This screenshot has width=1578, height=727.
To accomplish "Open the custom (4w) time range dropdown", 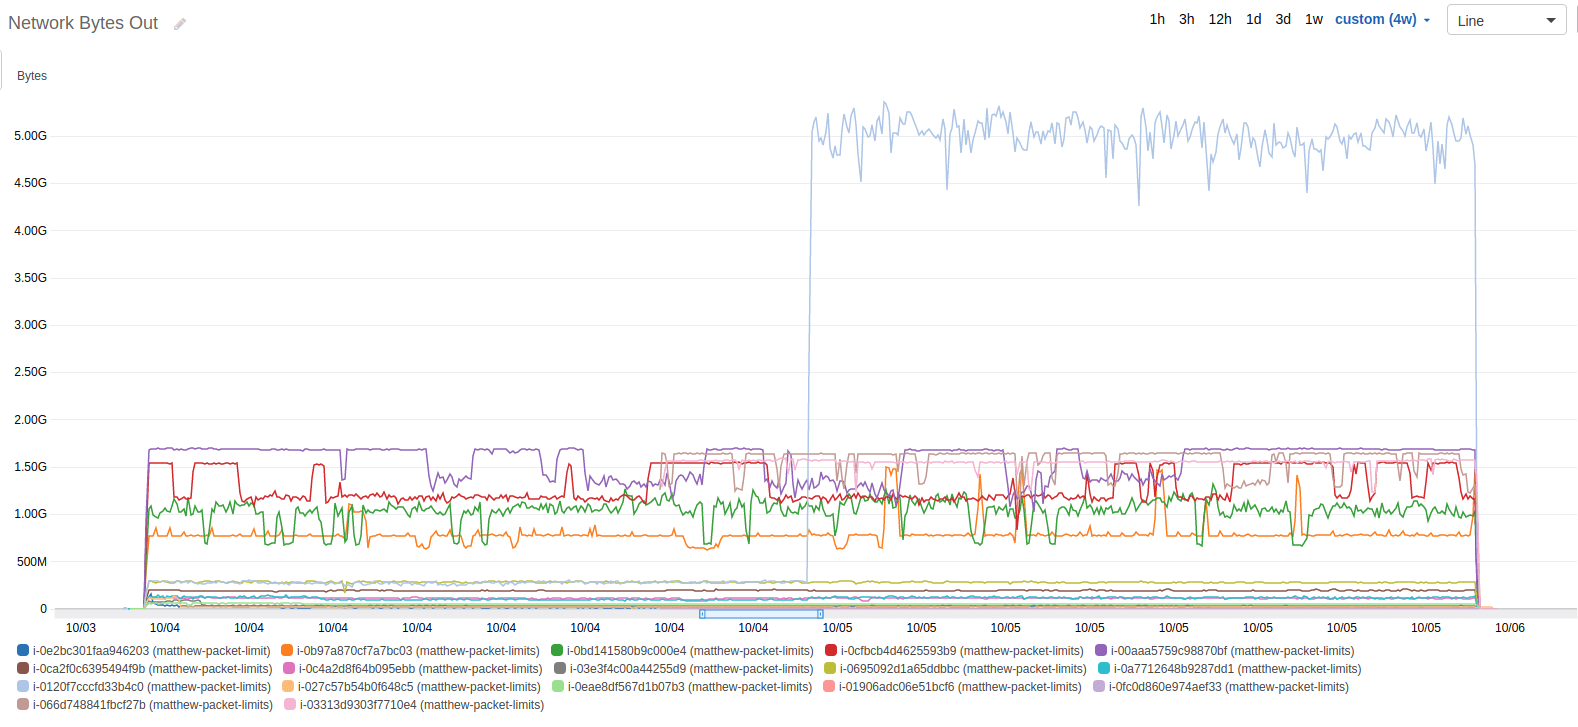I will [1382, 20].
